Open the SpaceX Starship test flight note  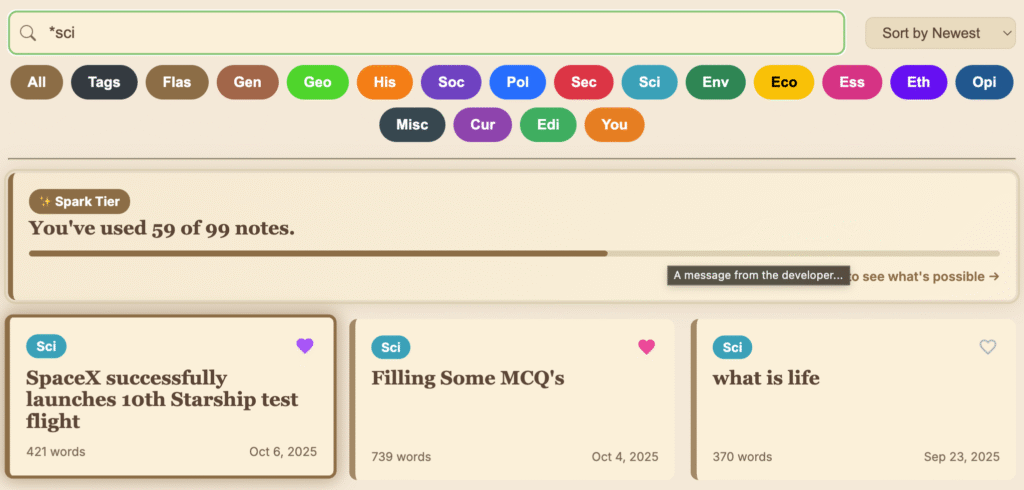162,400
